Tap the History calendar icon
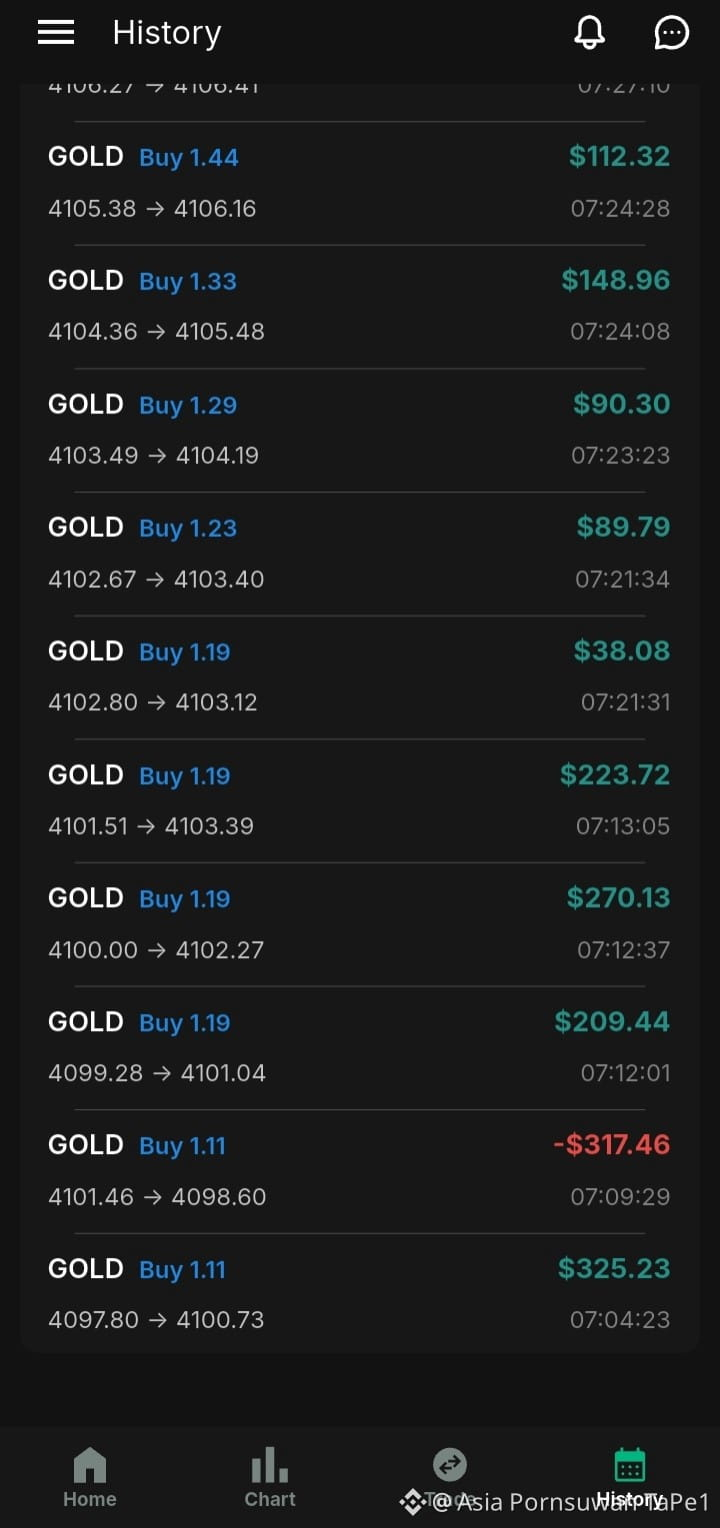 point(630,1466)
